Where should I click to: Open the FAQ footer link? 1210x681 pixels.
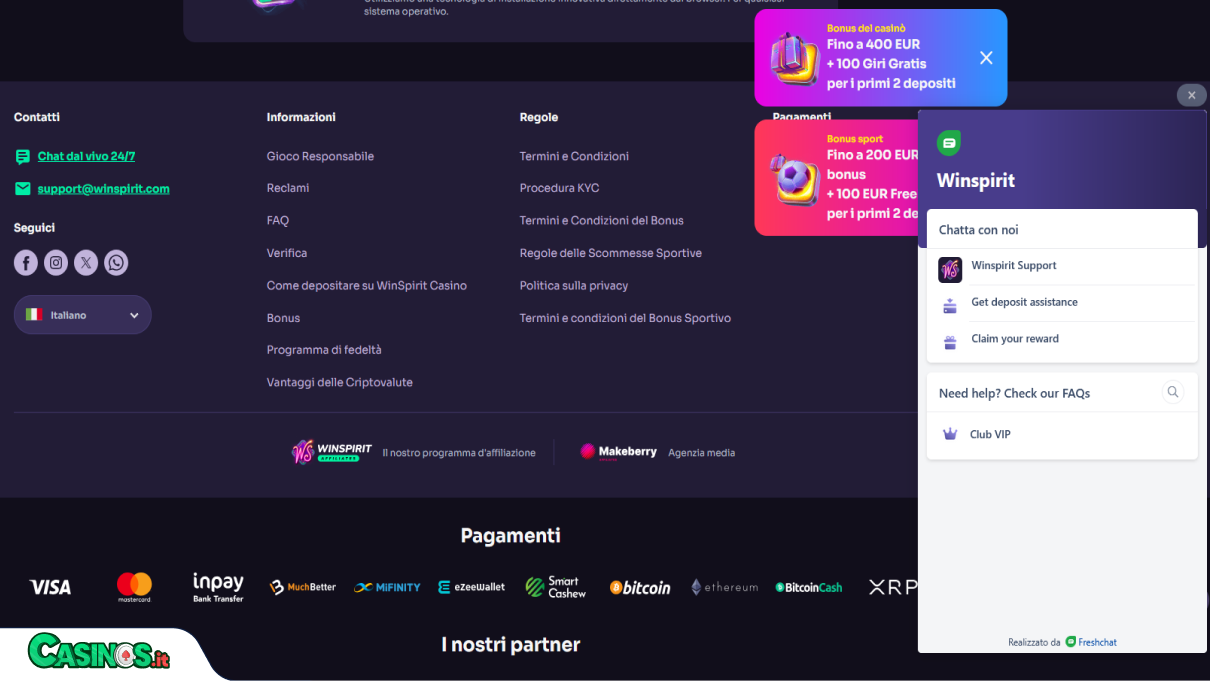coord(278,220)
